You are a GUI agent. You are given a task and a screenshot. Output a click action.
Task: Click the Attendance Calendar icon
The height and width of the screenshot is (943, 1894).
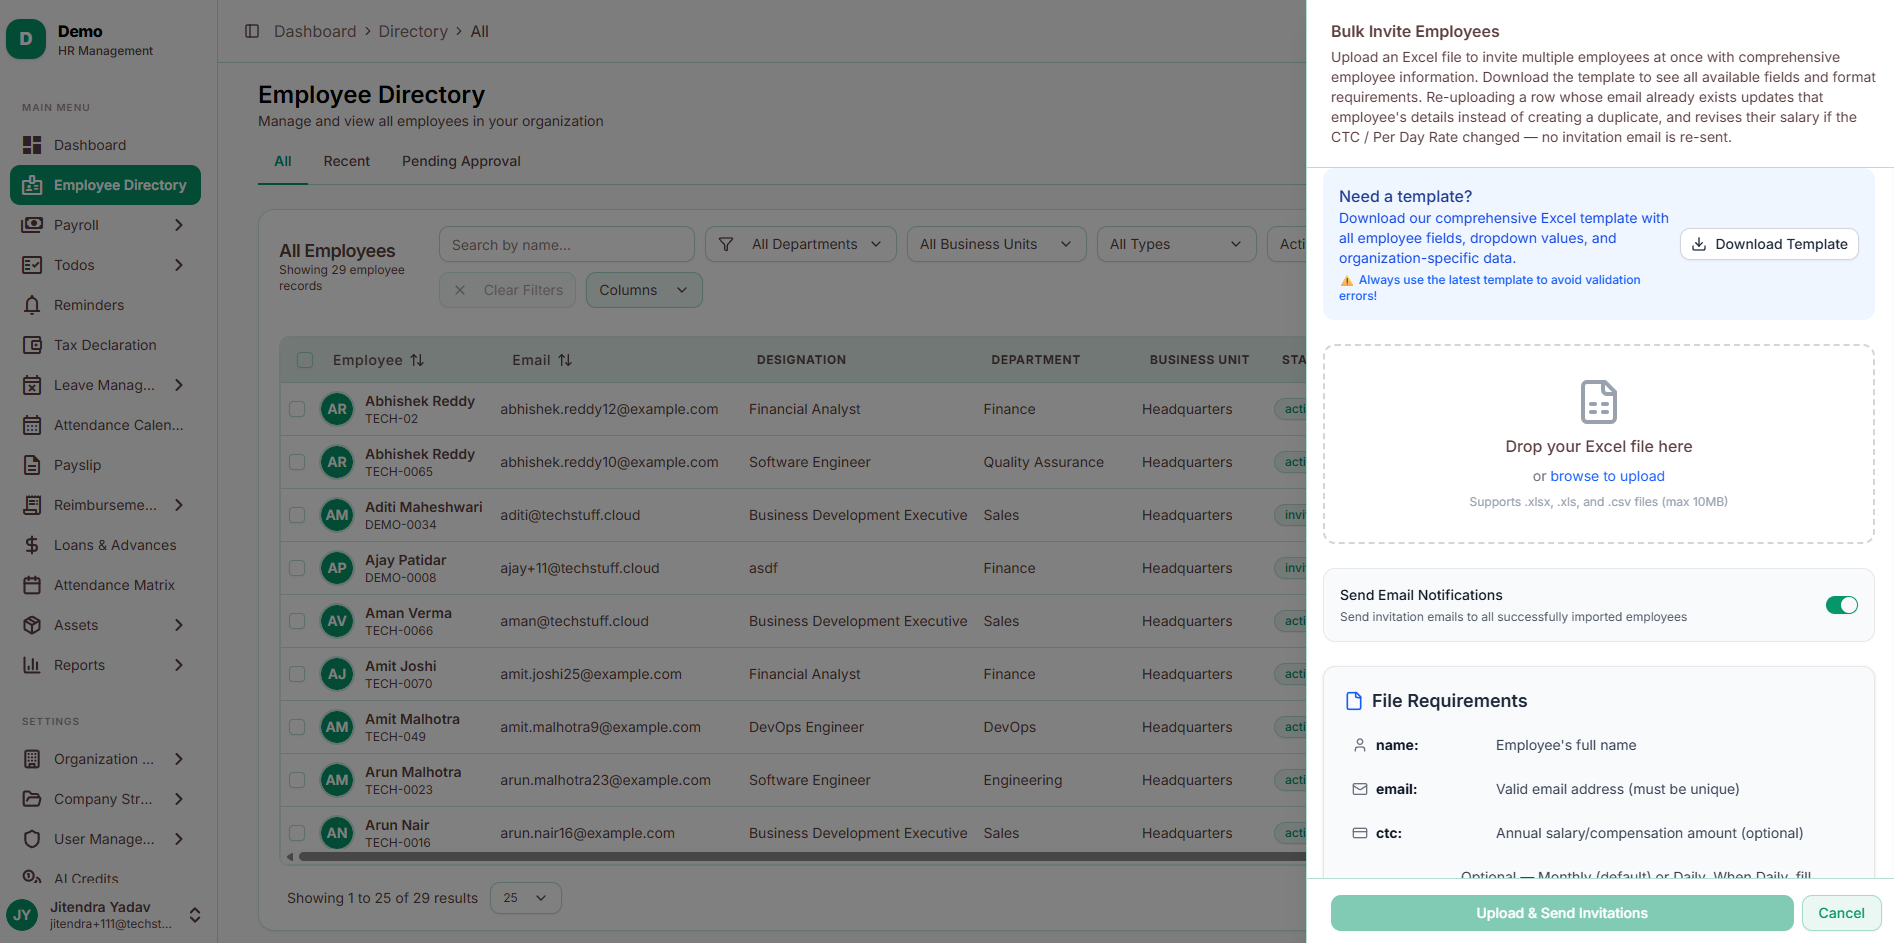point(32,425)
